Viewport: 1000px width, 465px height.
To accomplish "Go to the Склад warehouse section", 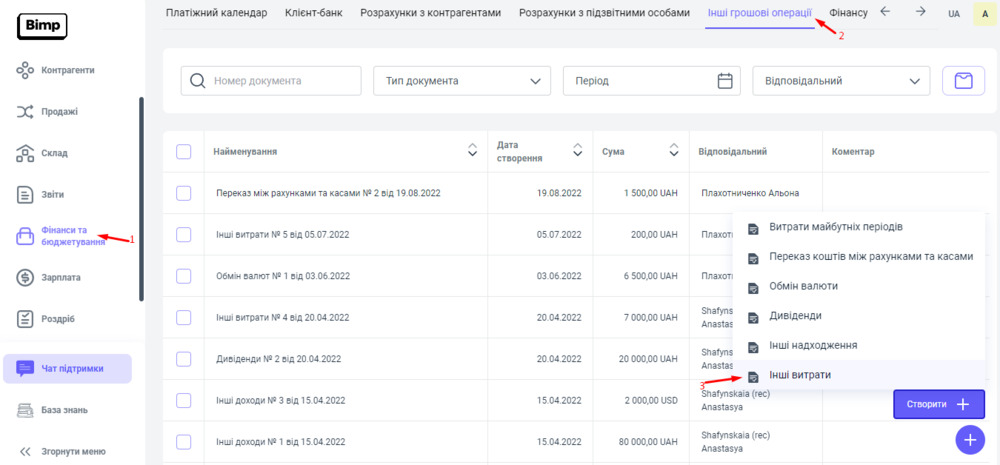I will (55, 153).
